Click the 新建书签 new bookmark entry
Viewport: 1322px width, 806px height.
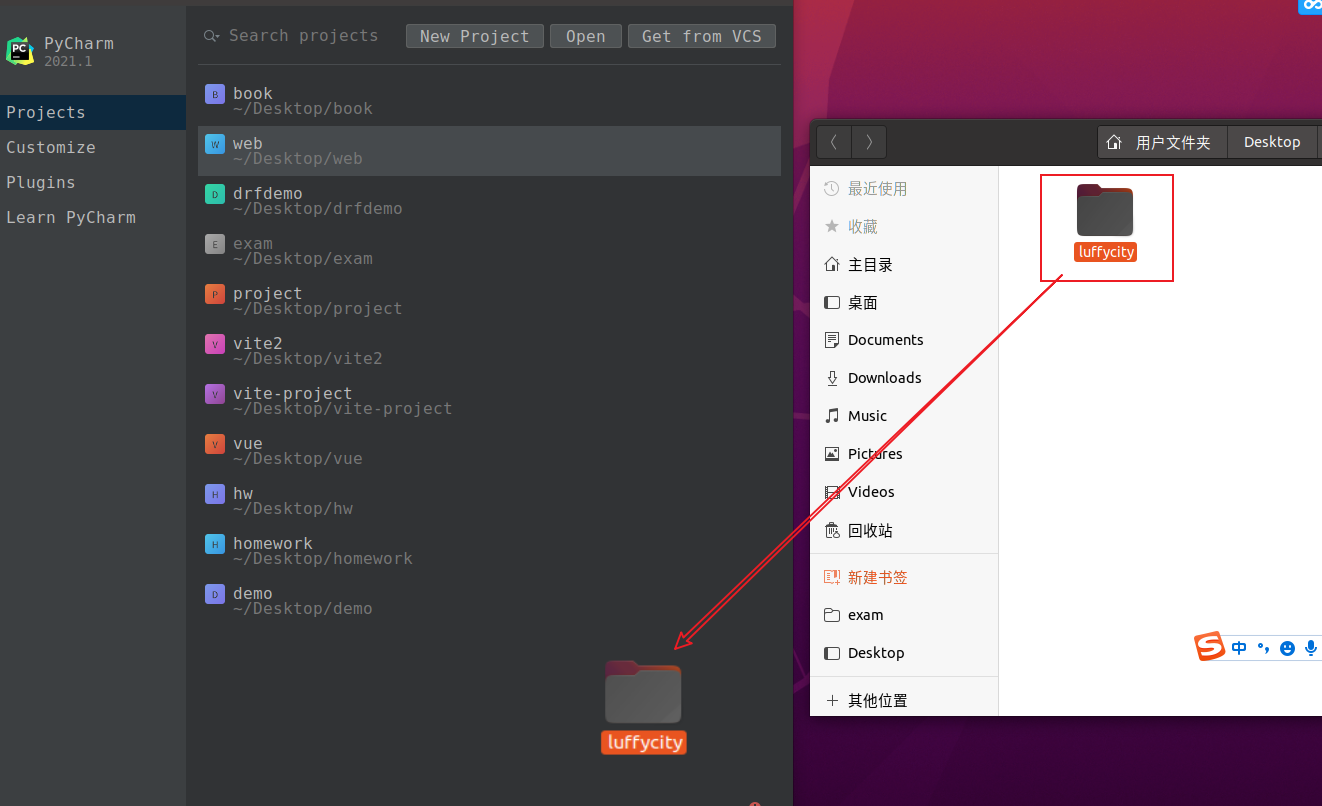point(904,577)
